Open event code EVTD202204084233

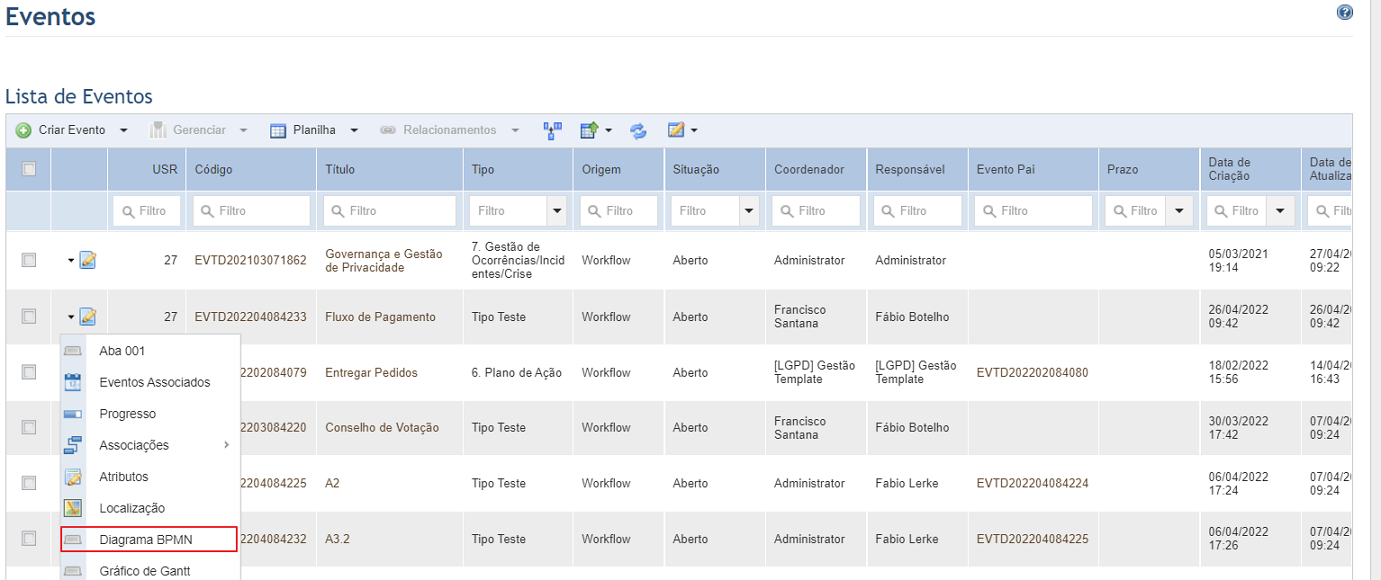[x=251, y=317]
